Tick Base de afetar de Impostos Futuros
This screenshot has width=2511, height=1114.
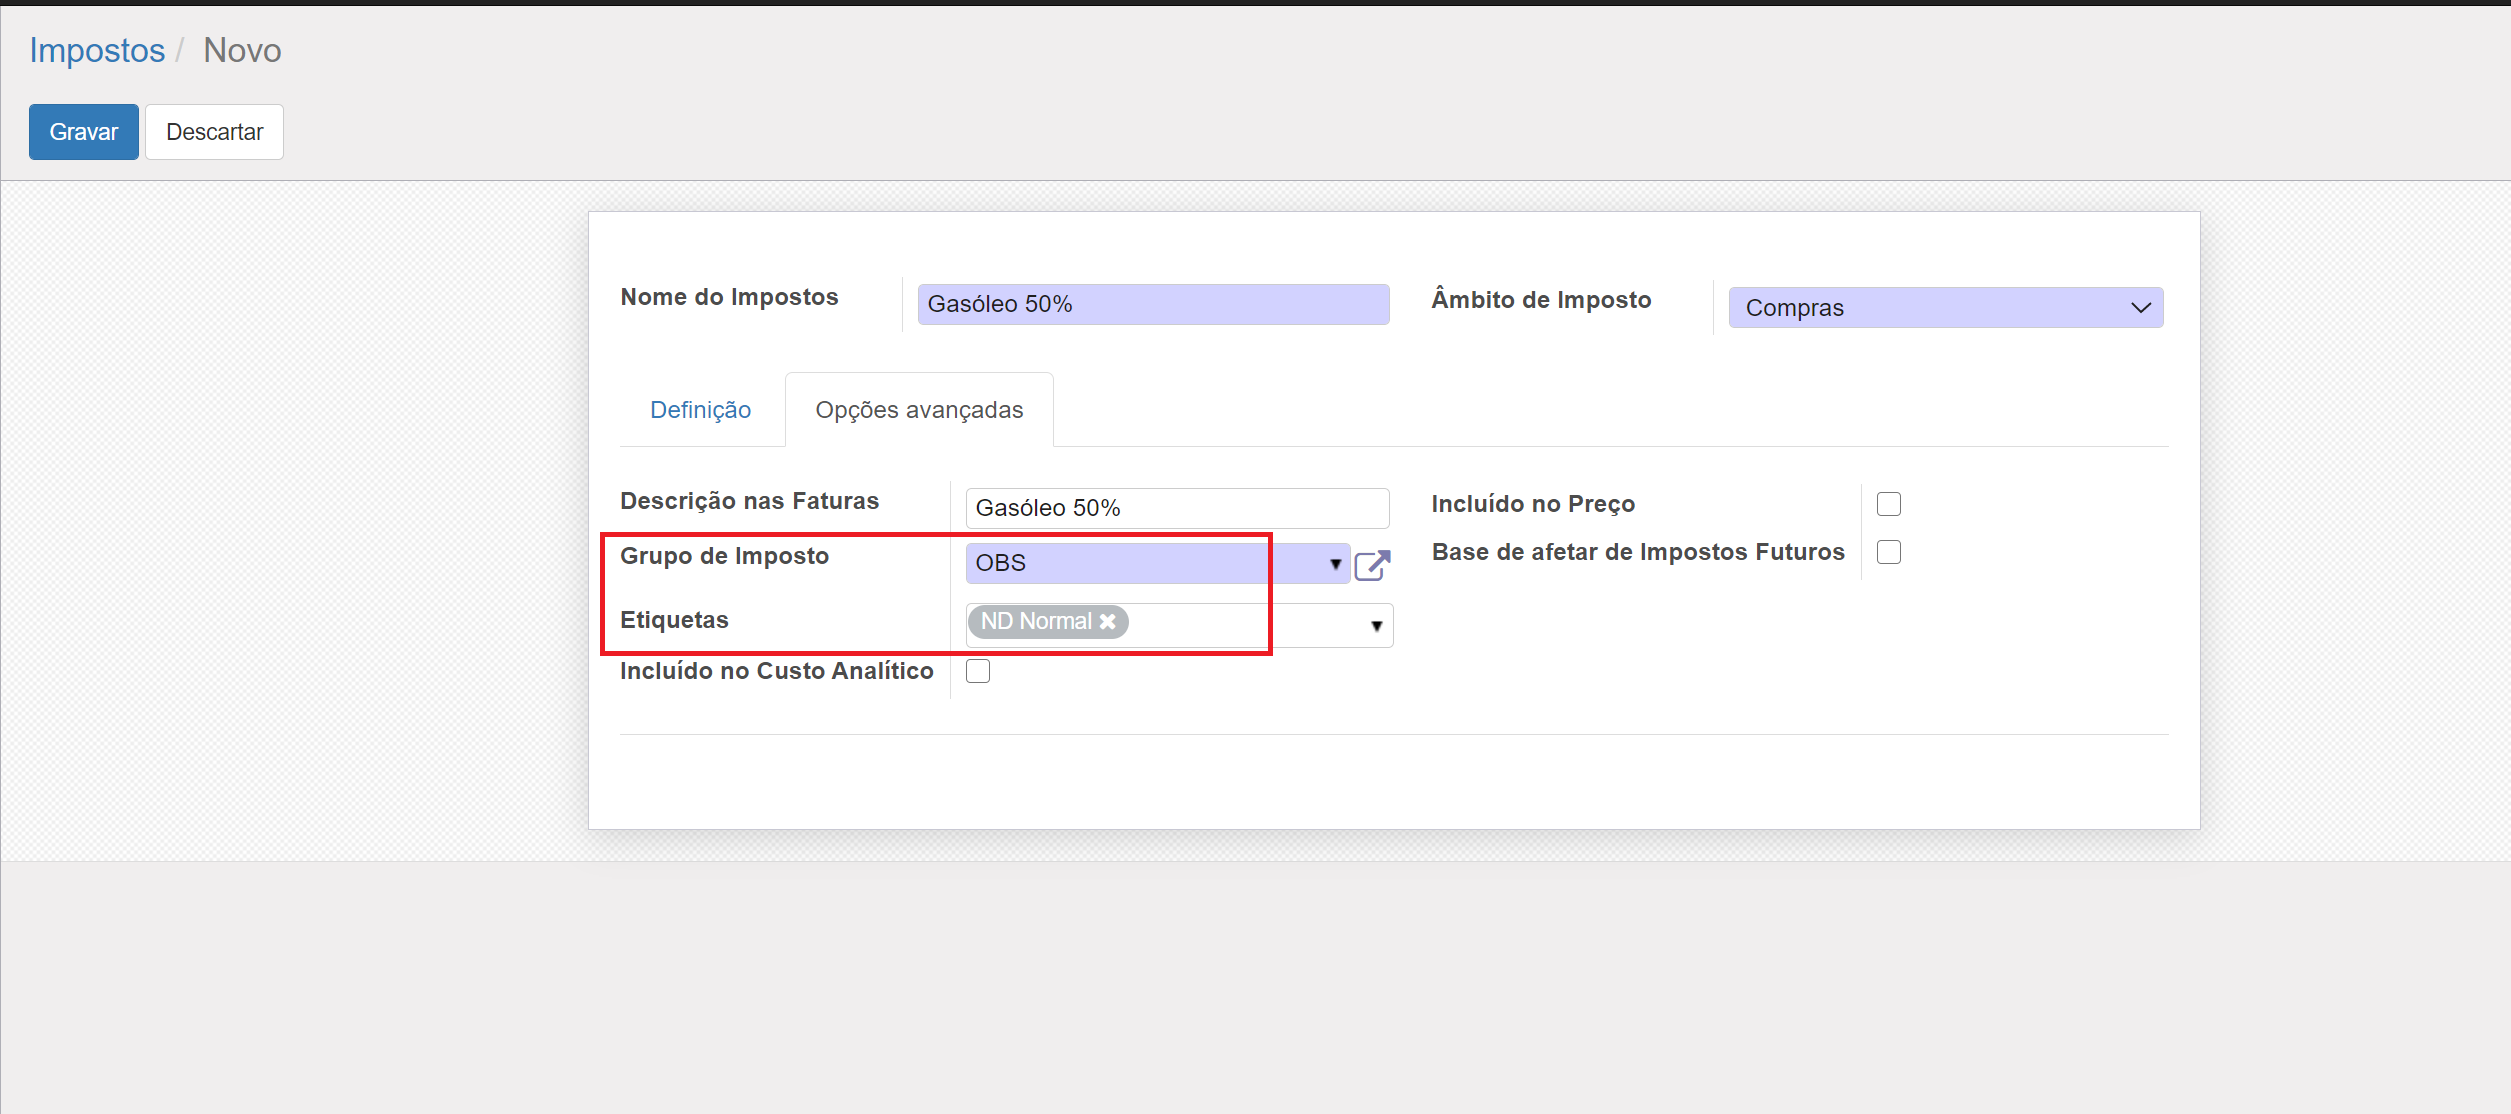click(x=1888, y=552)
